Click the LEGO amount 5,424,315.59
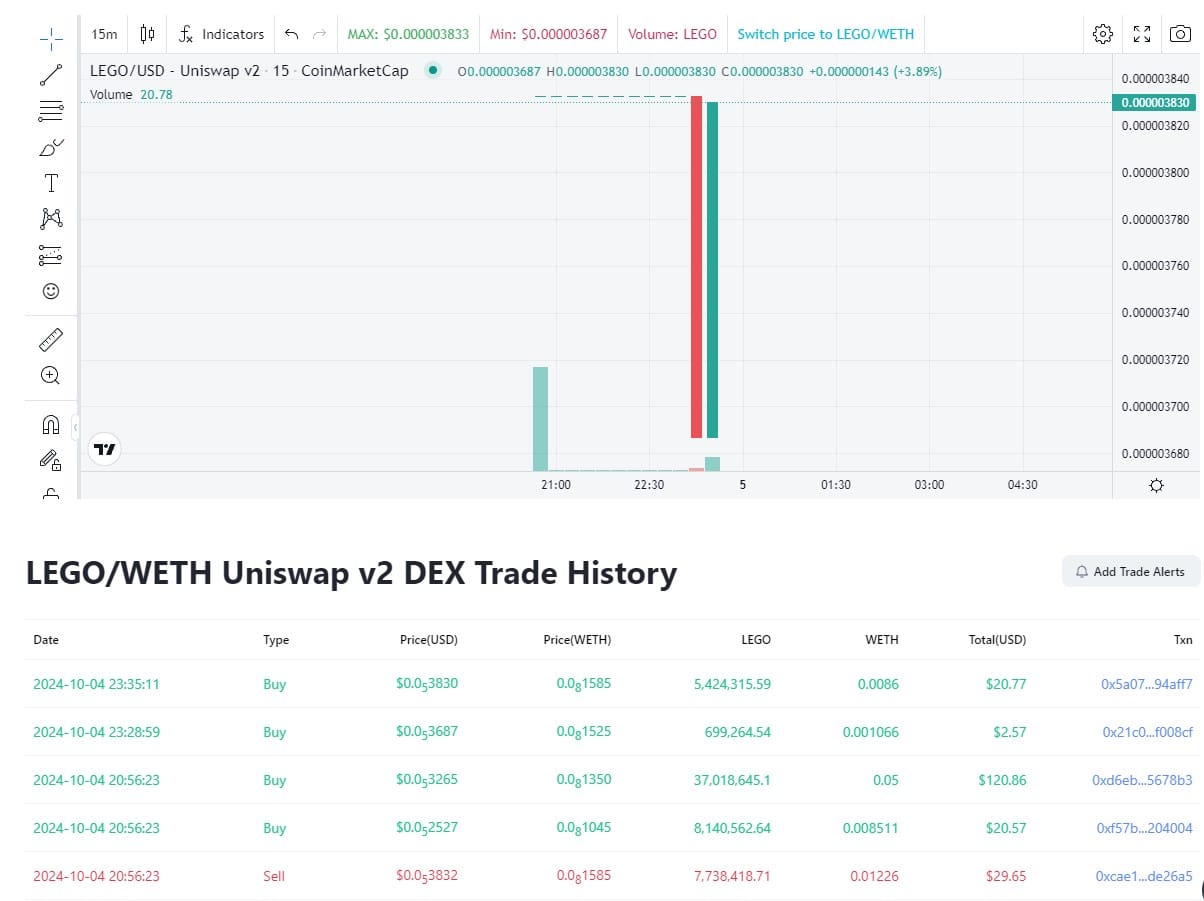 point(732,685)
